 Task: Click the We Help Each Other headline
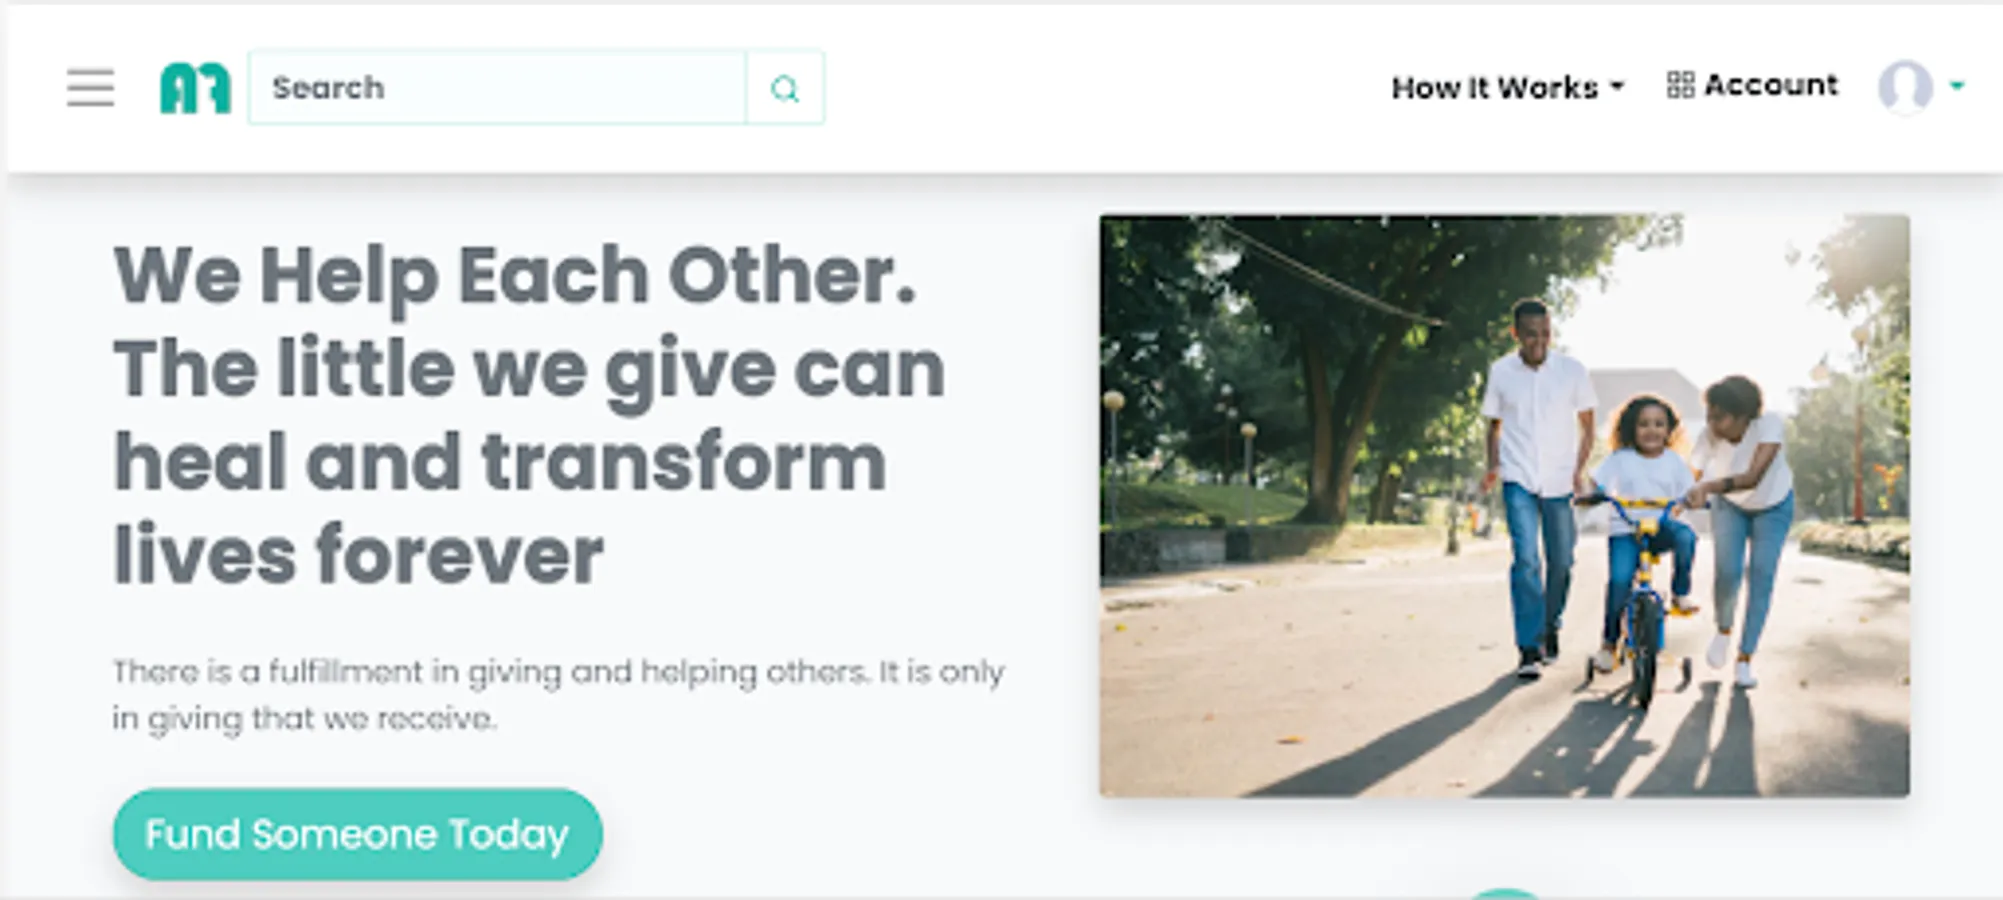[x=515, y=275]
